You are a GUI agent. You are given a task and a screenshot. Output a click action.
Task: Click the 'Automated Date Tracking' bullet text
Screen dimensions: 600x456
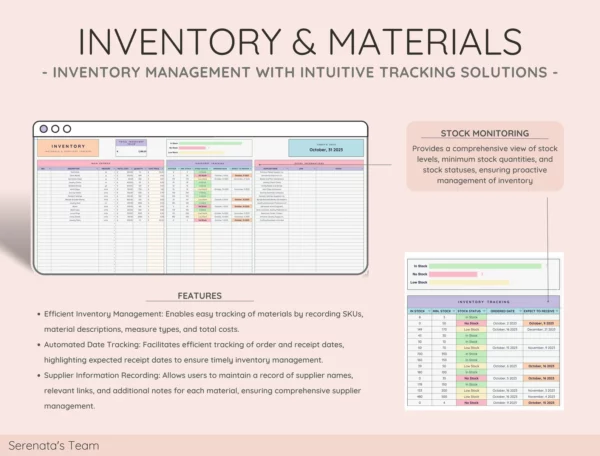pyautogui.click(x=194, y=352)
